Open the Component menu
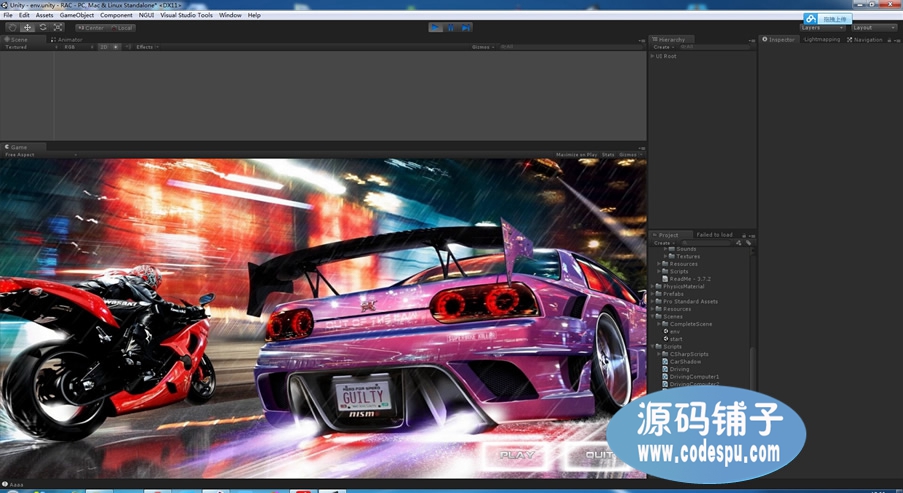903x493 pixels. tap(116, 15)
